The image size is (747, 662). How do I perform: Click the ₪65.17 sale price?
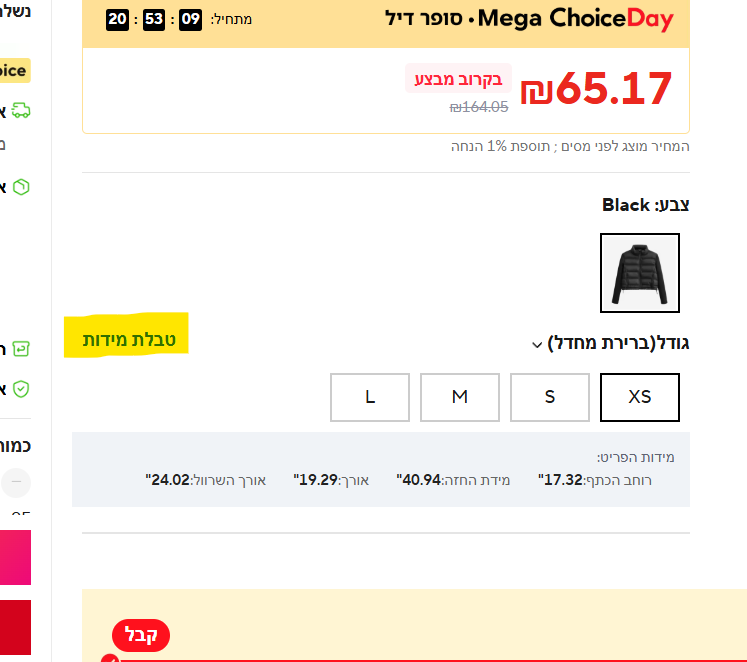pyautogui.click(x=596, y=90)
